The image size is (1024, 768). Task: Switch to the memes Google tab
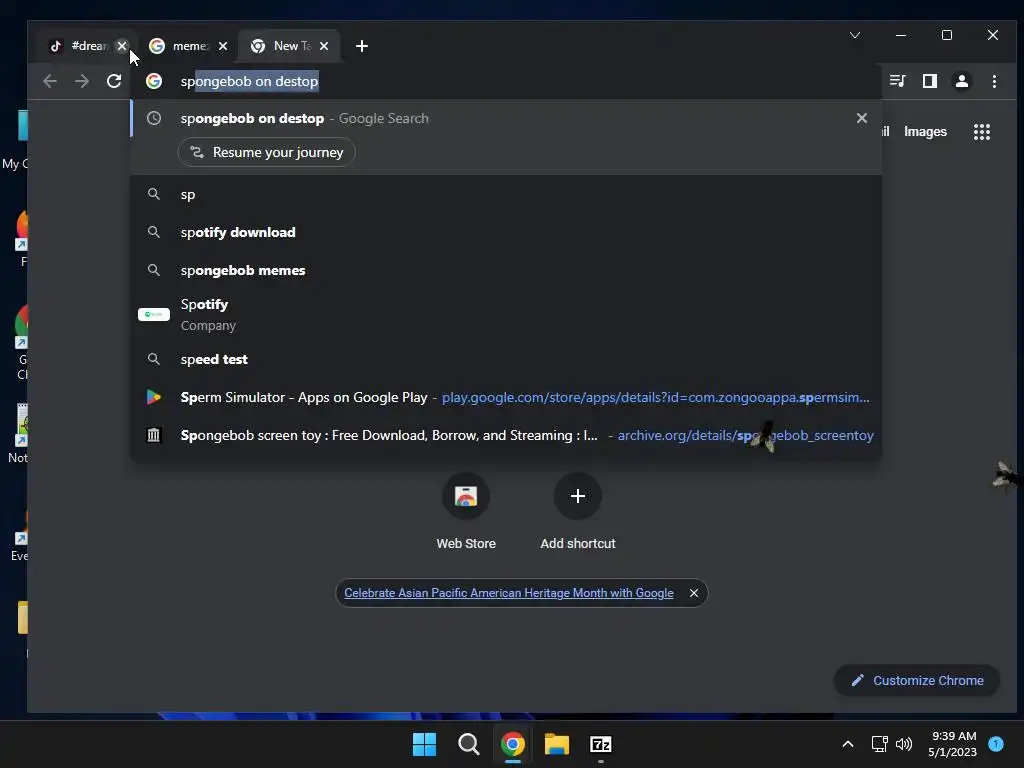[x=187, y=46]
